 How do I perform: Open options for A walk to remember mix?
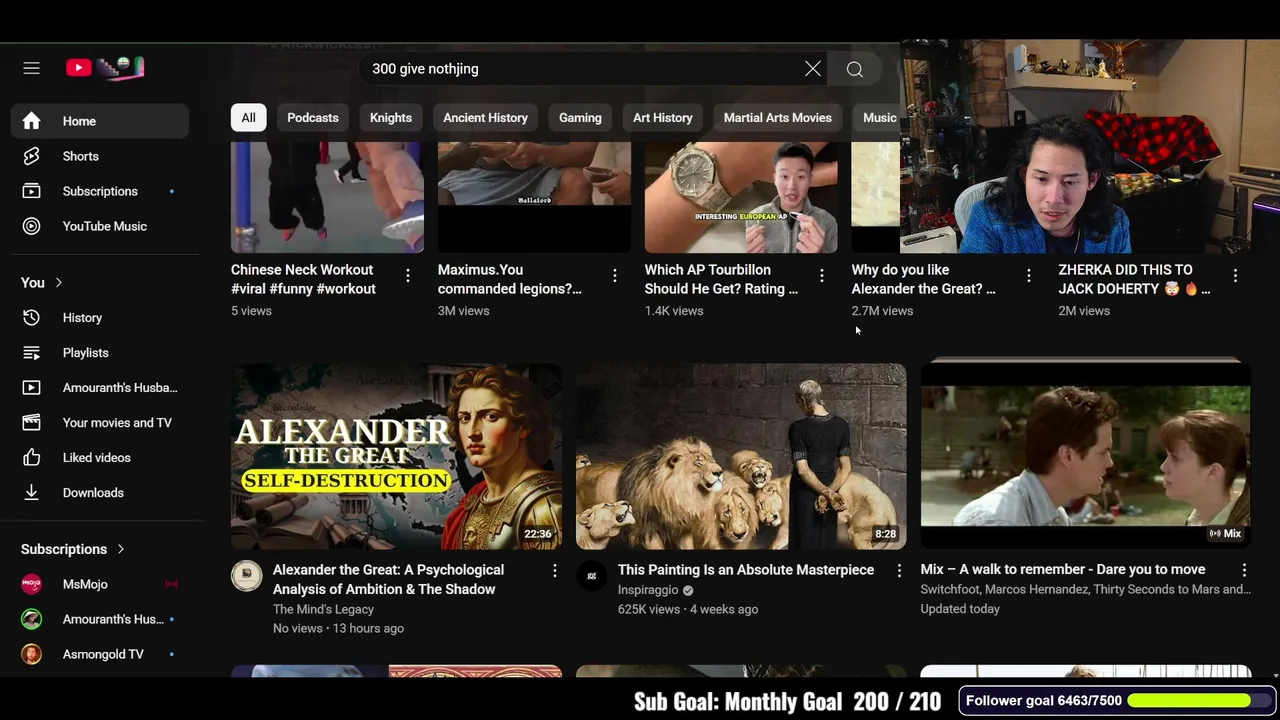point(1244,570)
